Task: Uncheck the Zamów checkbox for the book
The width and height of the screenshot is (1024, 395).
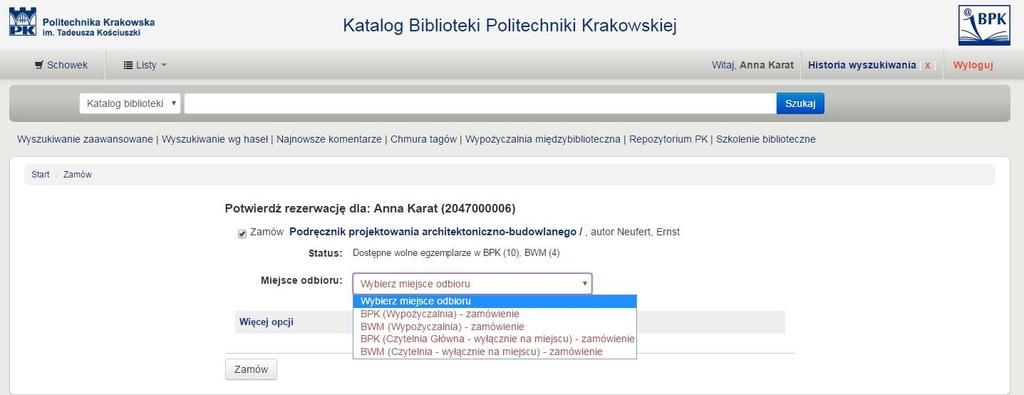Action: point(242,234)
